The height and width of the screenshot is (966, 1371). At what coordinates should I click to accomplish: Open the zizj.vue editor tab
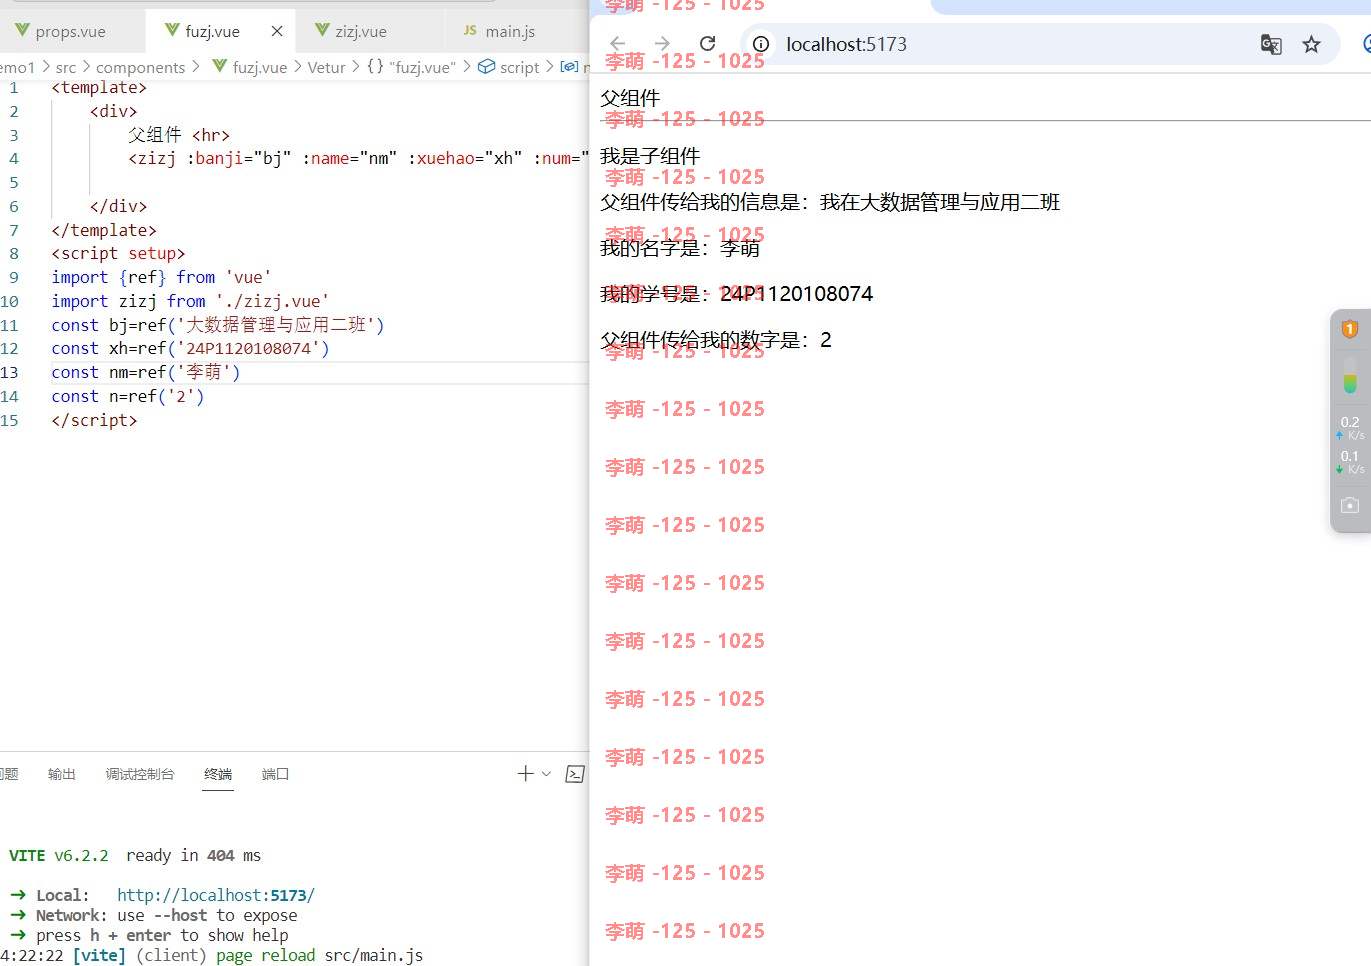[x=360, y=31]
